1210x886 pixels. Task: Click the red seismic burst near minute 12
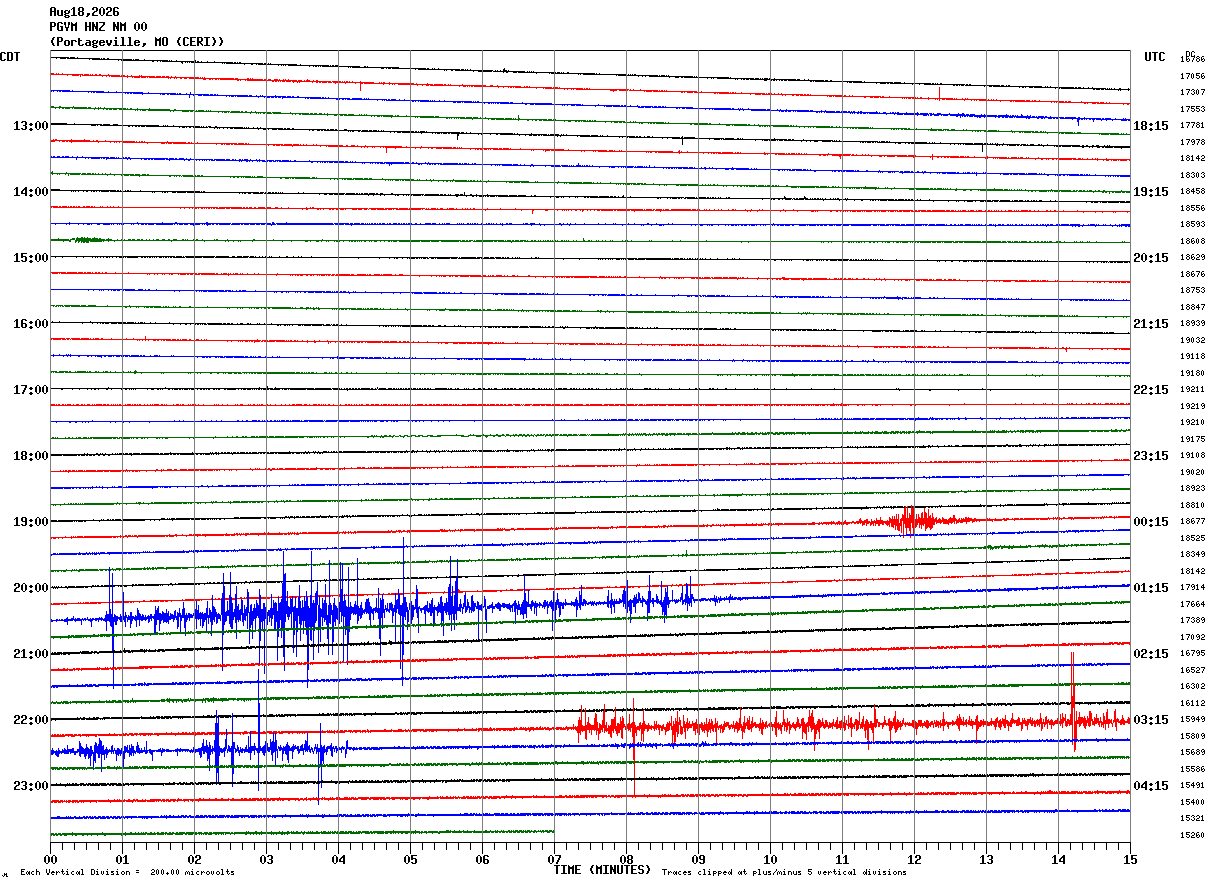(x=913, y=520)
